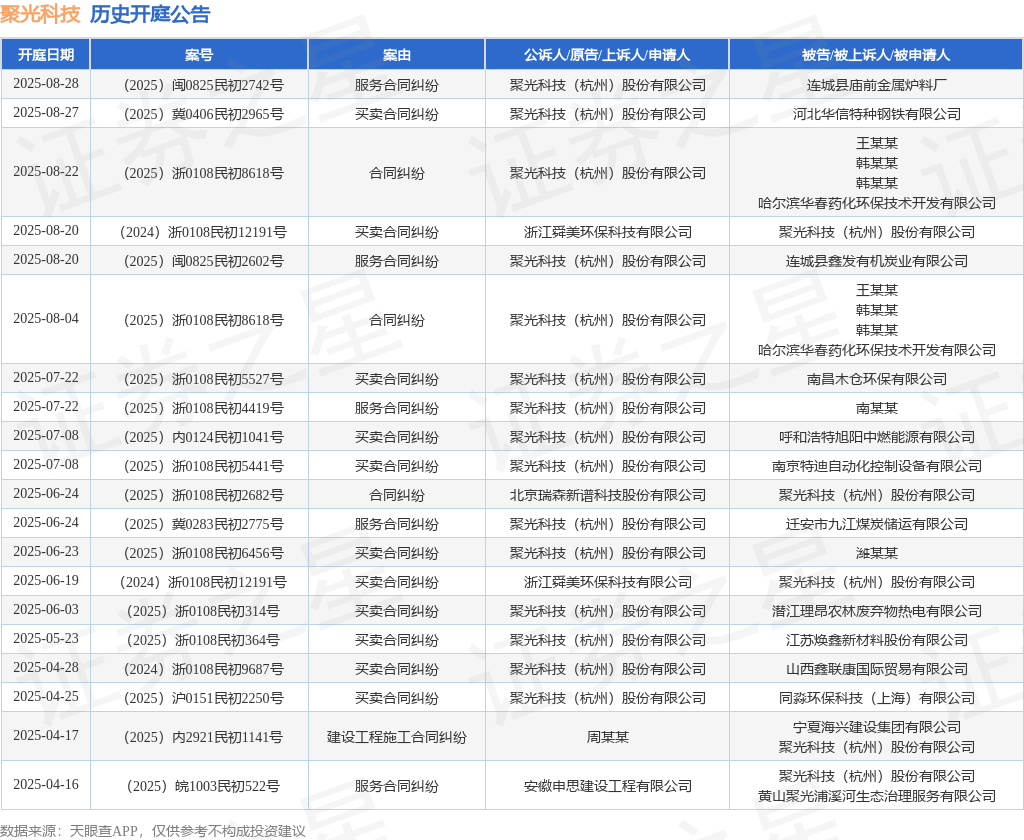Viewport: 1024px width, 840px height.
Task: Click the date 2025-04-16
Action: (46, 784)
